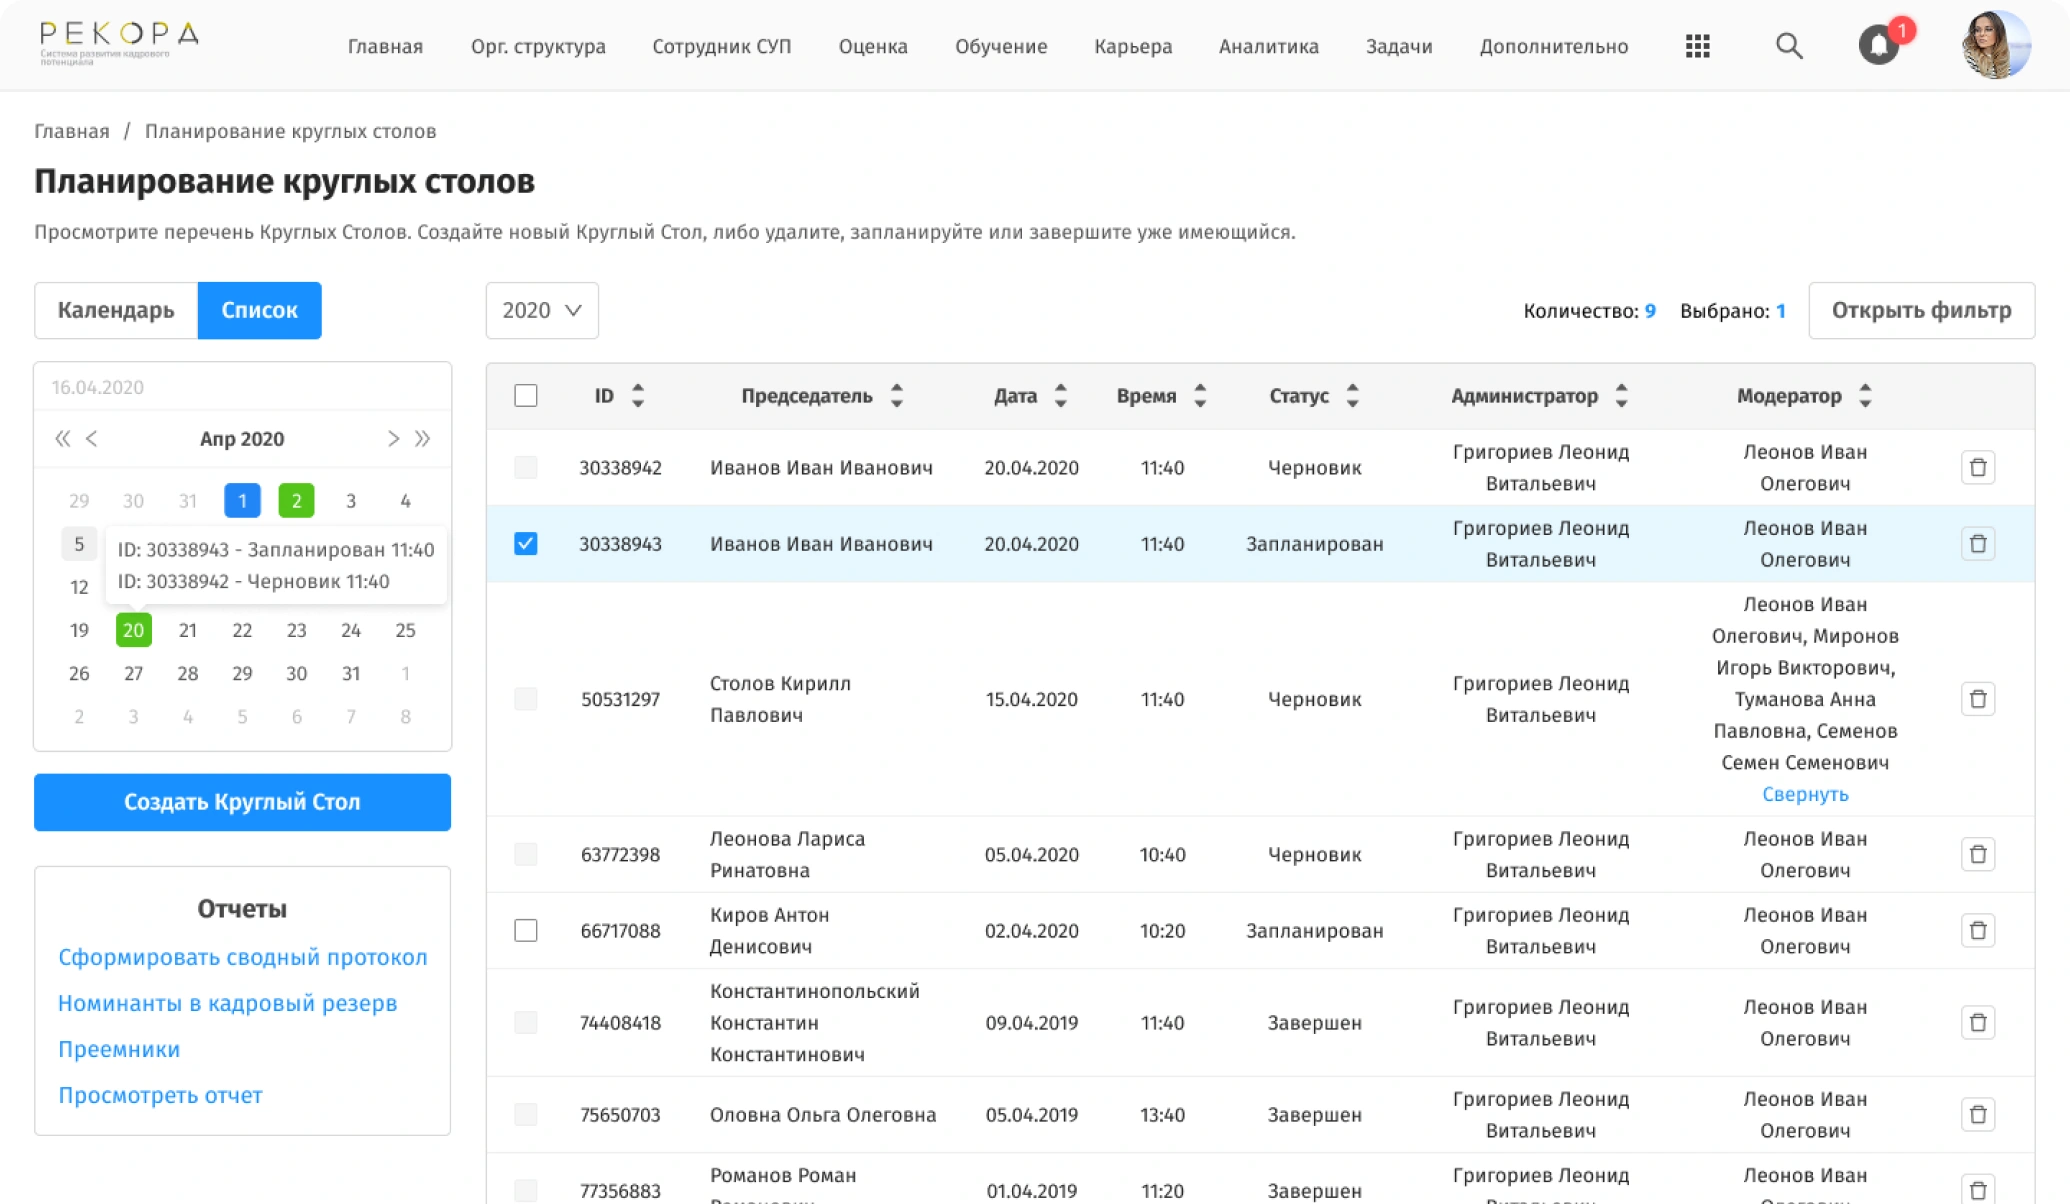Go to next month in calendar
Image resolution: width=2070 pixels, height=1204 pixels.
pyautogui.click(x=393, y=439)
